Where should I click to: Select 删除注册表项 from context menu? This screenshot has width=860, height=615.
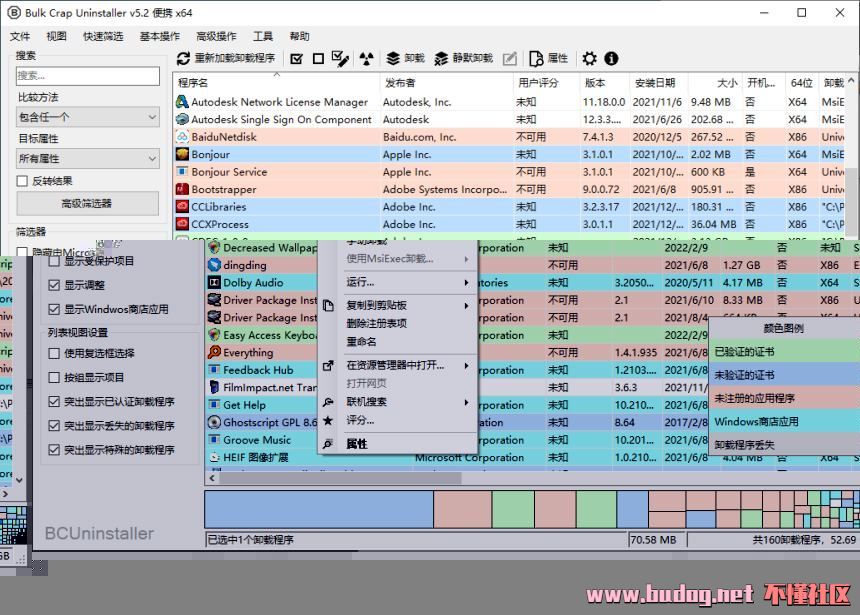click(376, 323)
